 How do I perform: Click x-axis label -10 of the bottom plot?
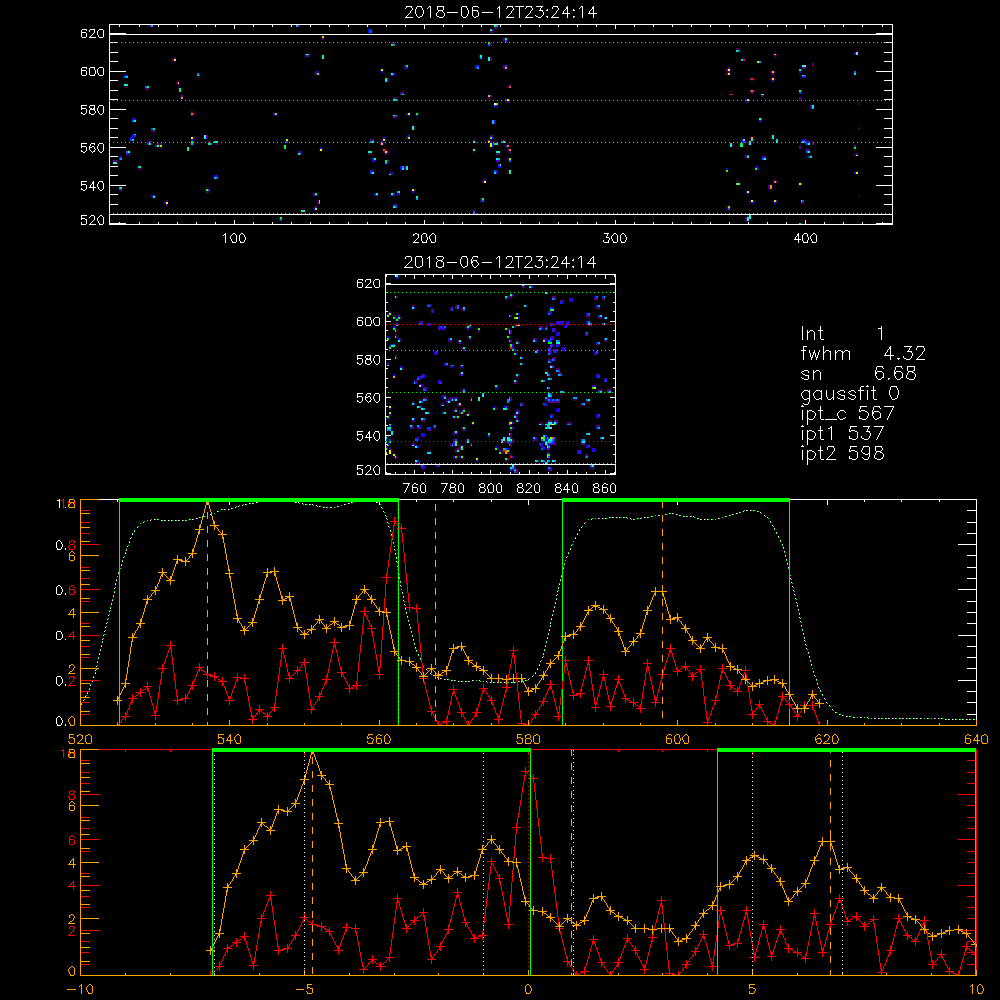(x=80, y=990)
